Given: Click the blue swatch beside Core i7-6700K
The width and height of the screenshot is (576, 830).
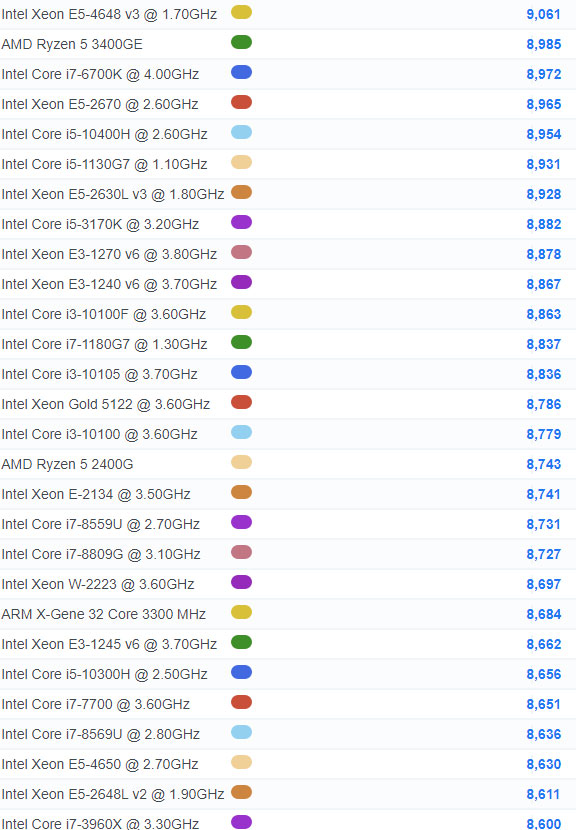Looking at the screenshot, I should 241,73.
